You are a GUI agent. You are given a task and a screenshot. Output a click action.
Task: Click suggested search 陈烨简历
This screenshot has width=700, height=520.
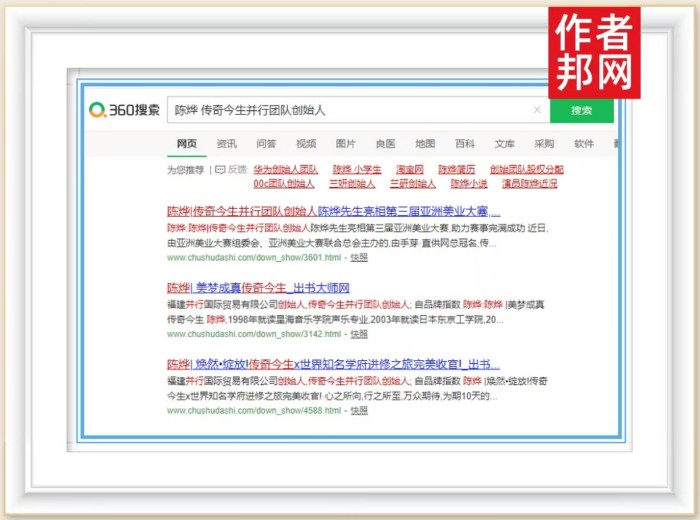point(457,170)
